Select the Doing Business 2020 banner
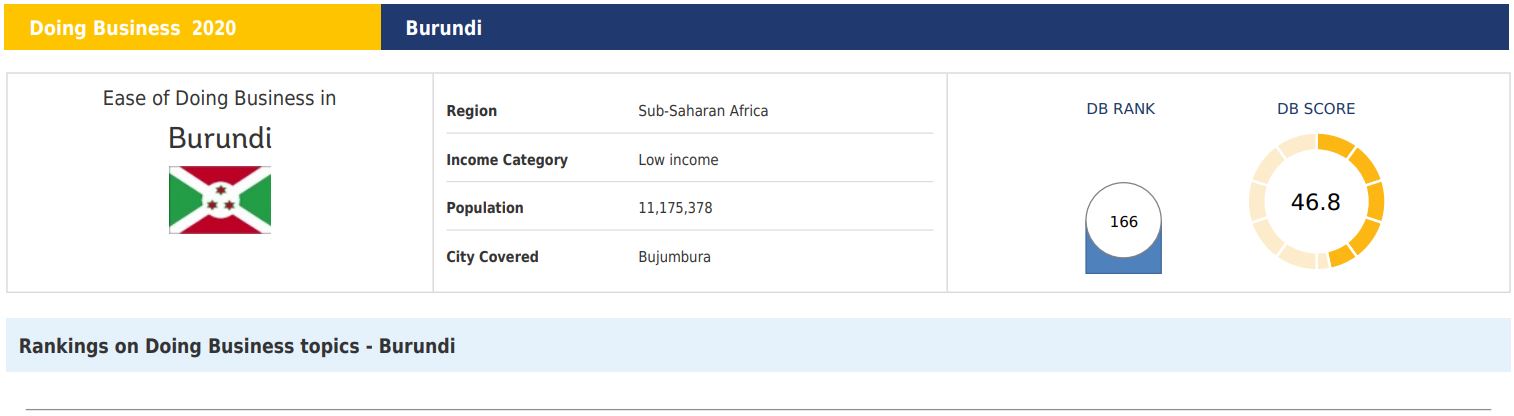The image size is (1514, 416). point(193,28)
